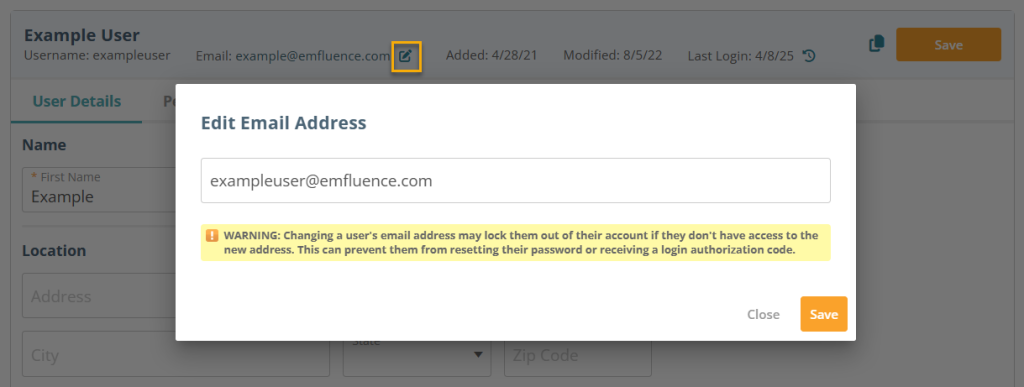Save the new email in the dialog
1024x387 pixels.
[824, 314]
